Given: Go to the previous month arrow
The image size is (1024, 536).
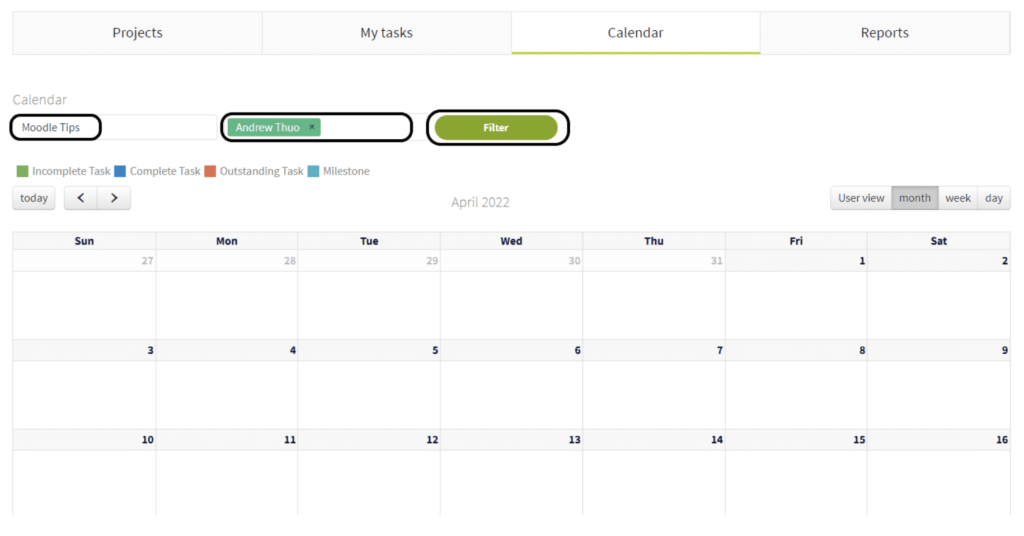Looking at the screenshot, I should (81, 198).
